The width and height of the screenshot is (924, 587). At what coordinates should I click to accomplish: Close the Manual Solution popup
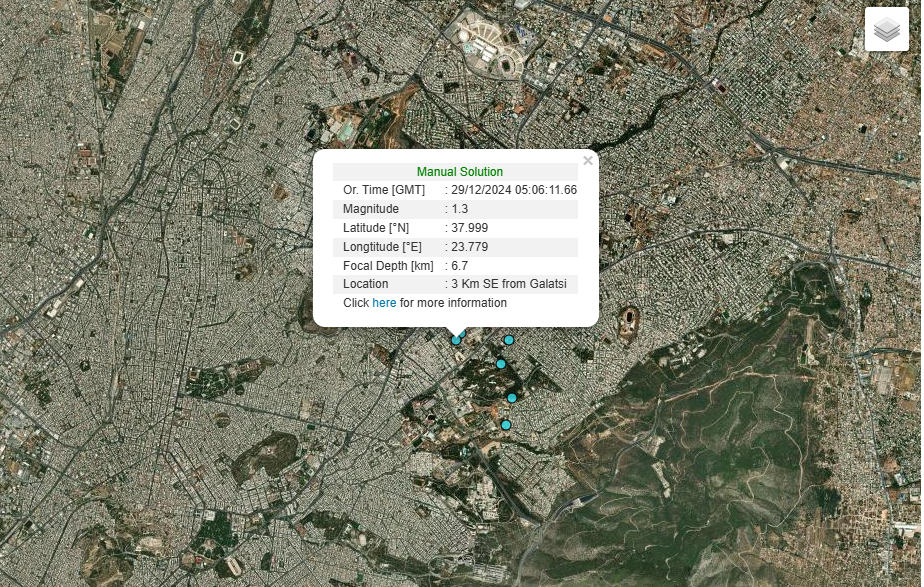pyautogui.click(x=588, y=161)
